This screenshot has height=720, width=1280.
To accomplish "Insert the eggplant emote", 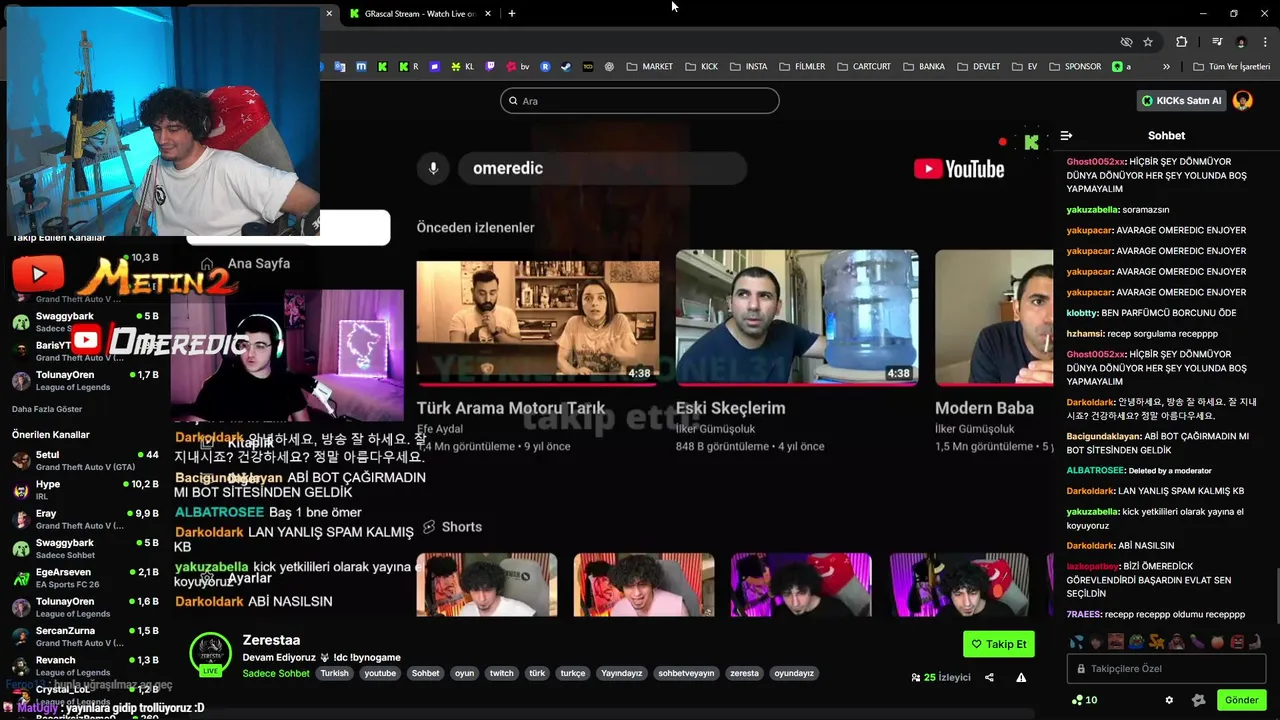I will (x=1197, y=642).
